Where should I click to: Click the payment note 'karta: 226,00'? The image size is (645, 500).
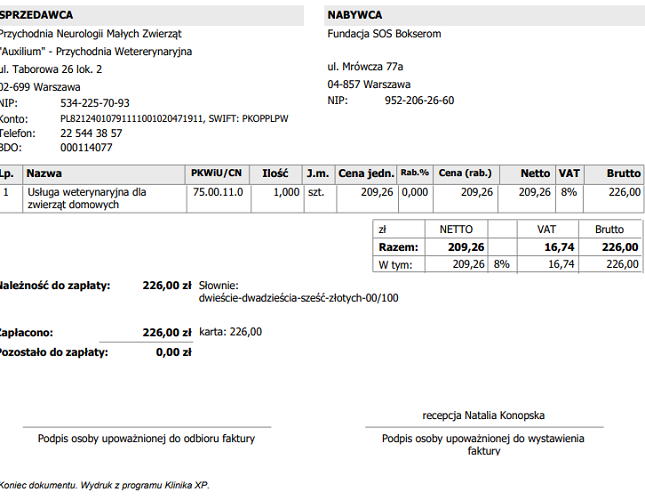click(x=230, y=332)
